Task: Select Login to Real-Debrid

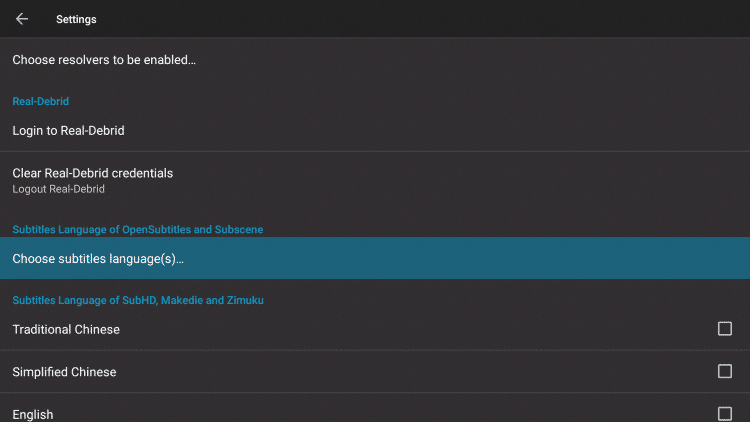Action: (x=375, y=131)
